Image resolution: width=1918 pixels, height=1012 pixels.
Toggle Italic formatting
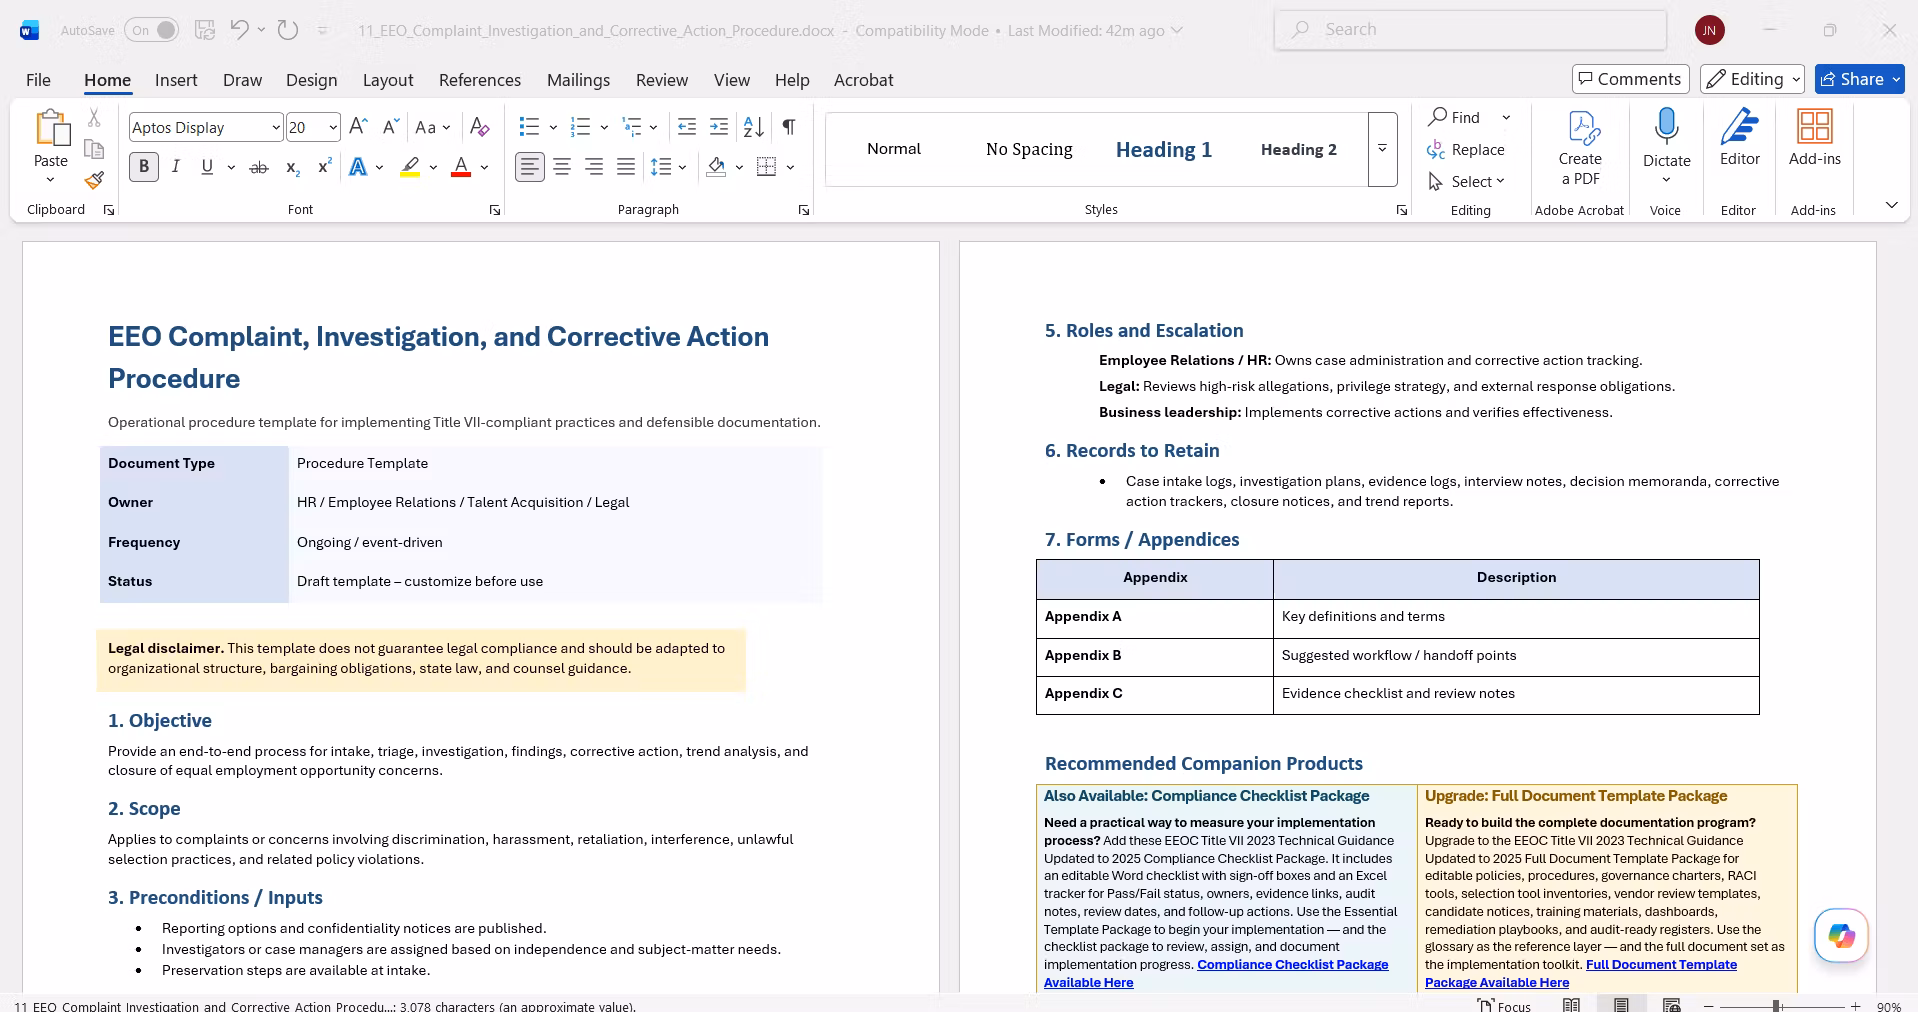point(176,167)
